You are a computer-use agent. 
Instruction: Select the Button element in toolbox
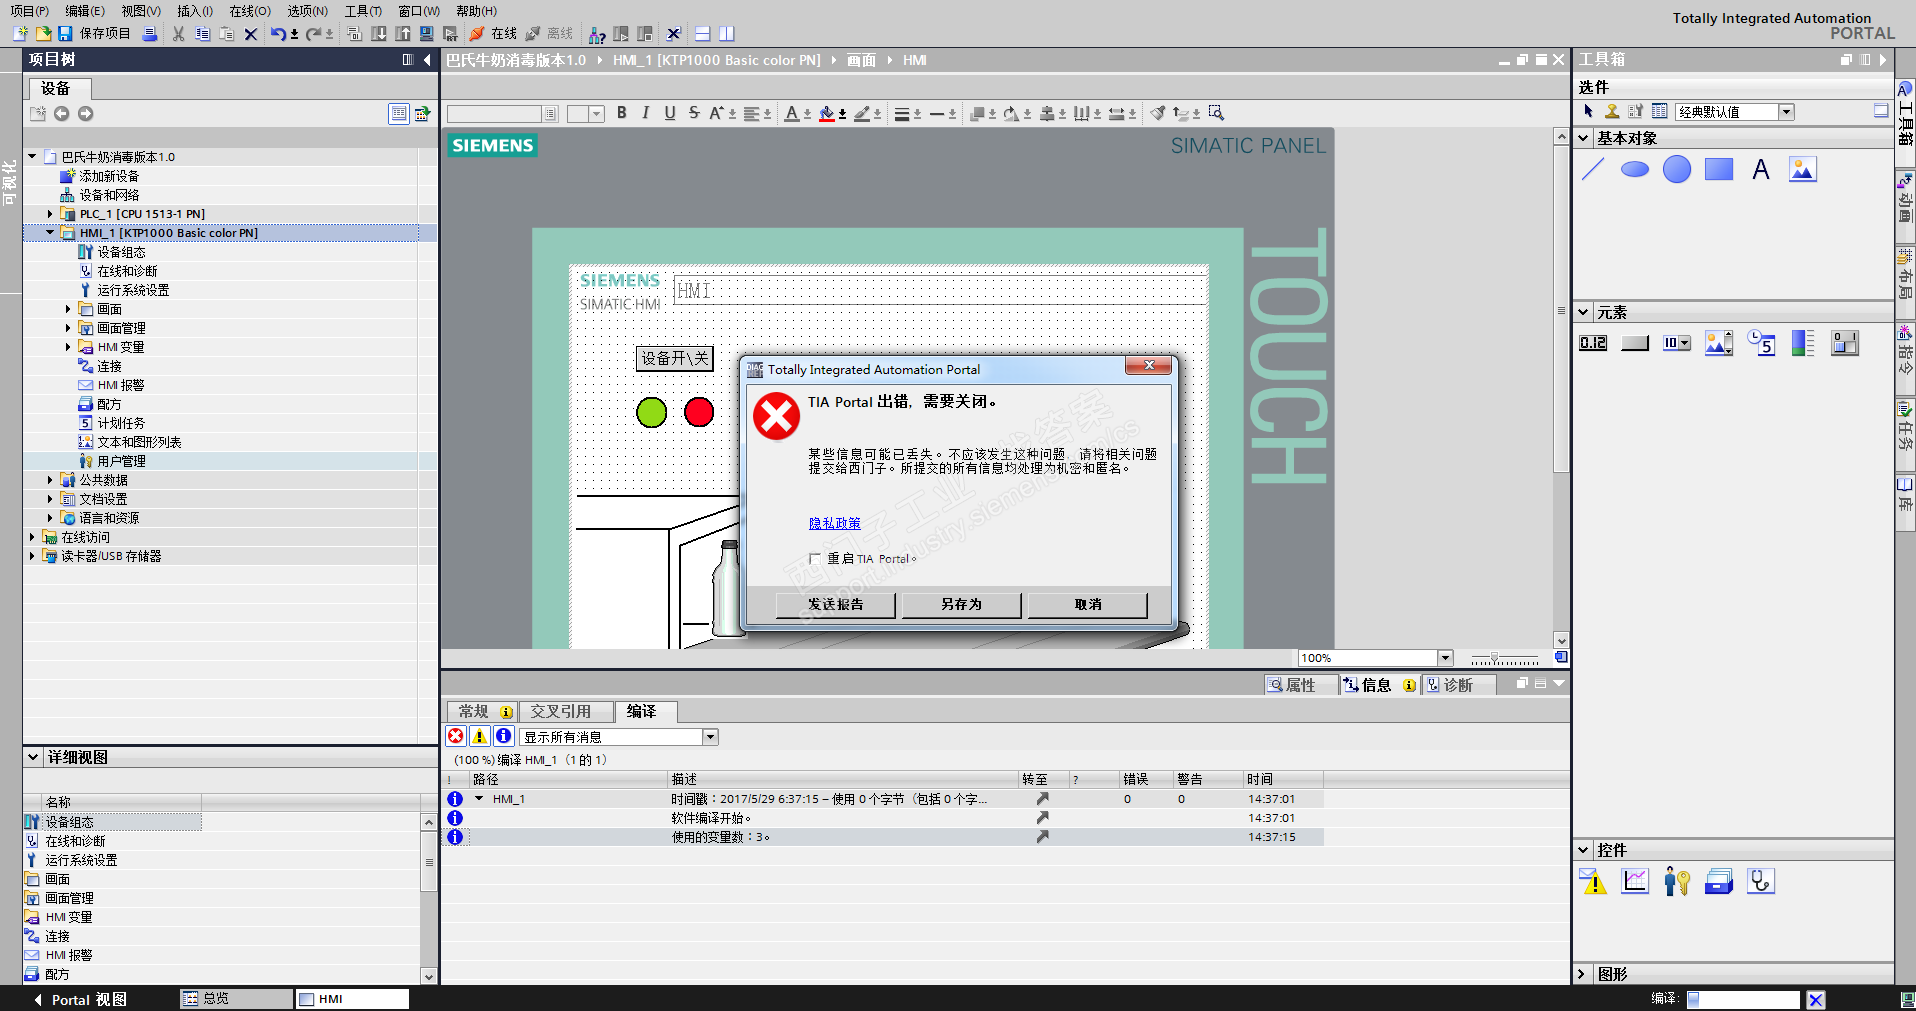pos(1635,344)
